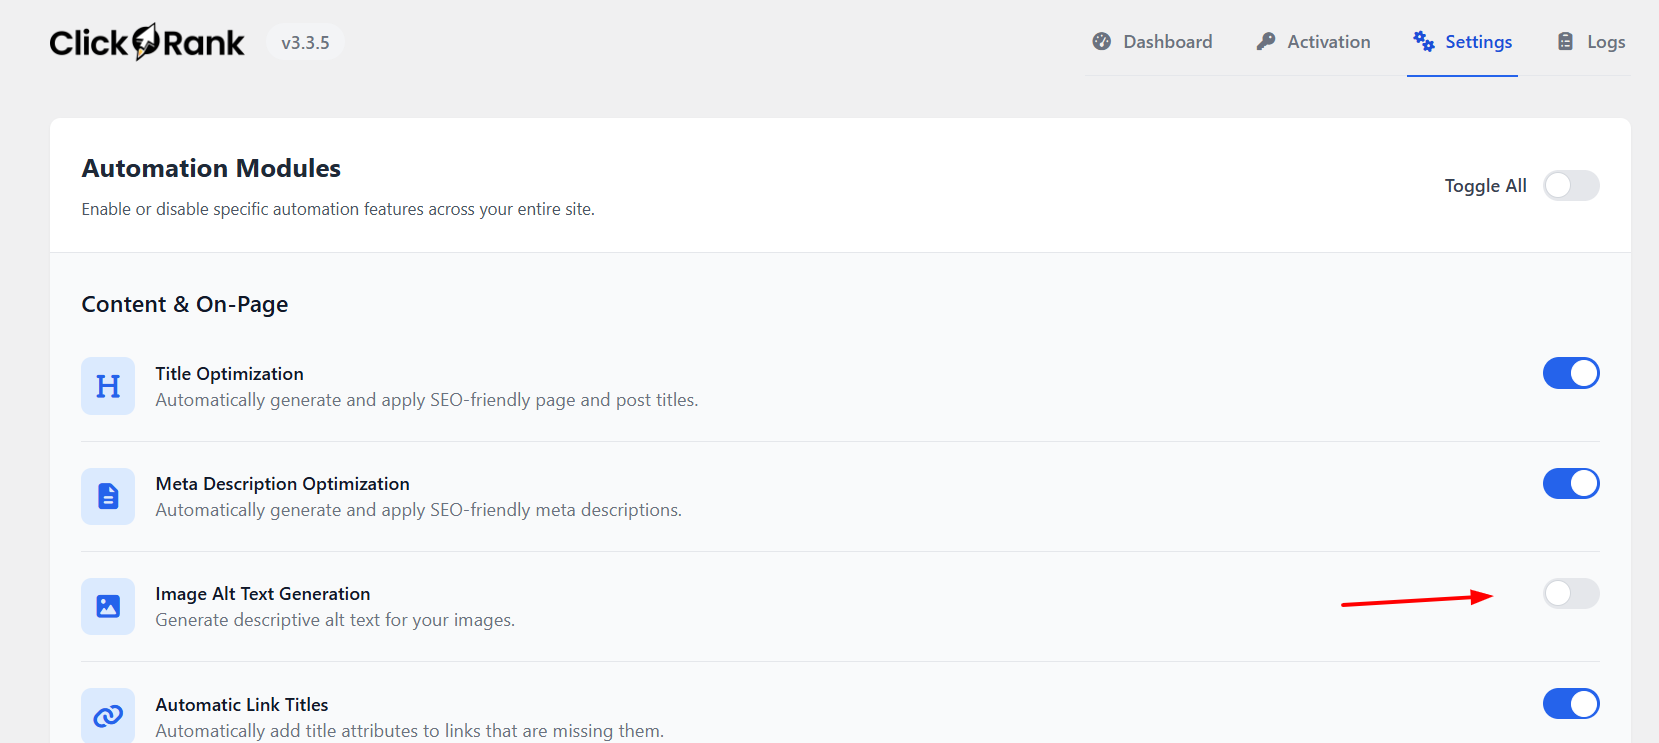
Task: Enable Image Alt Text Generation
Action: click(x=1571, y=593)
